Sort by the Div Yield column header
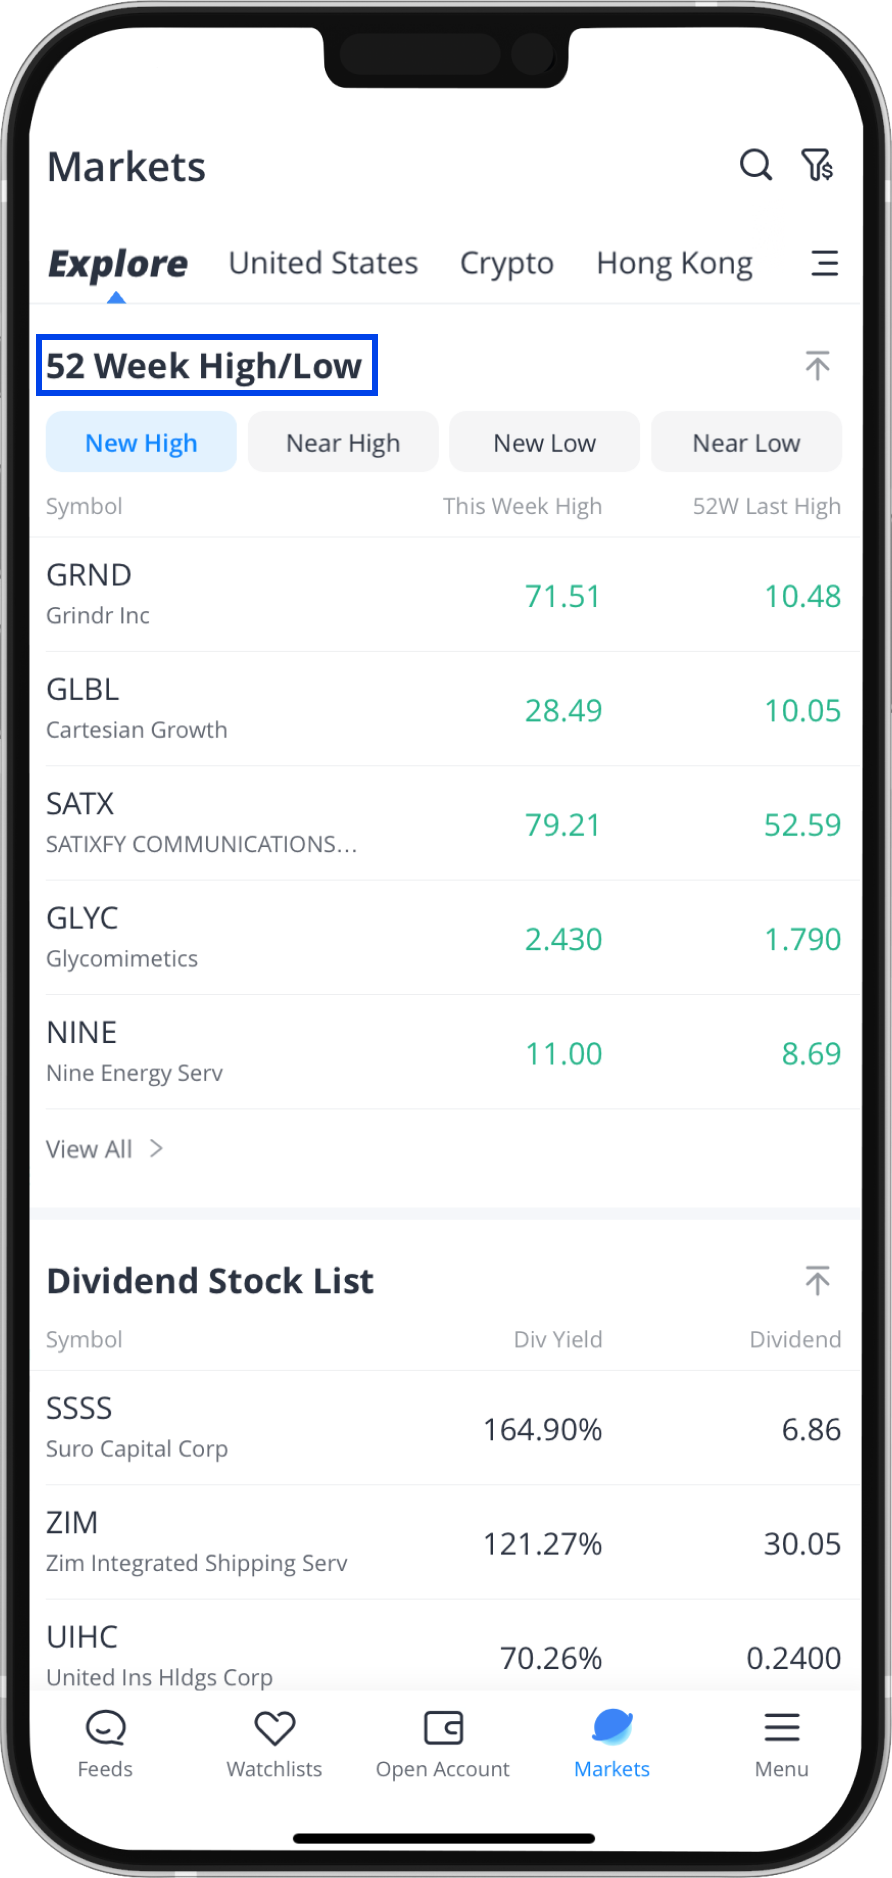Screen dimensions: 892x1878 tap(557, 1339)
